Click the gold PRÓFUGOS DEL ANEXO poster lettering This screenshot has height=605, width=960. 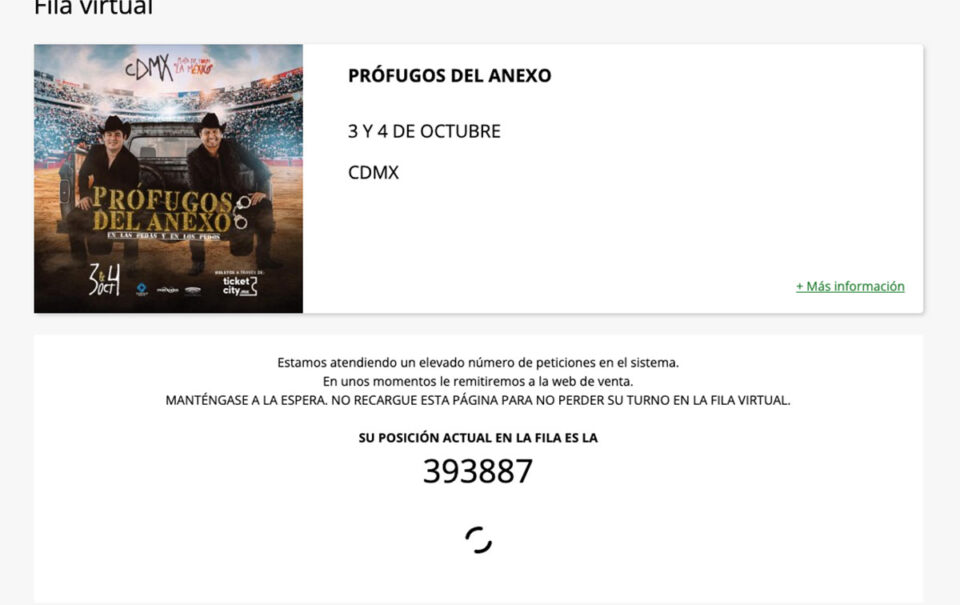coord(162,209)
